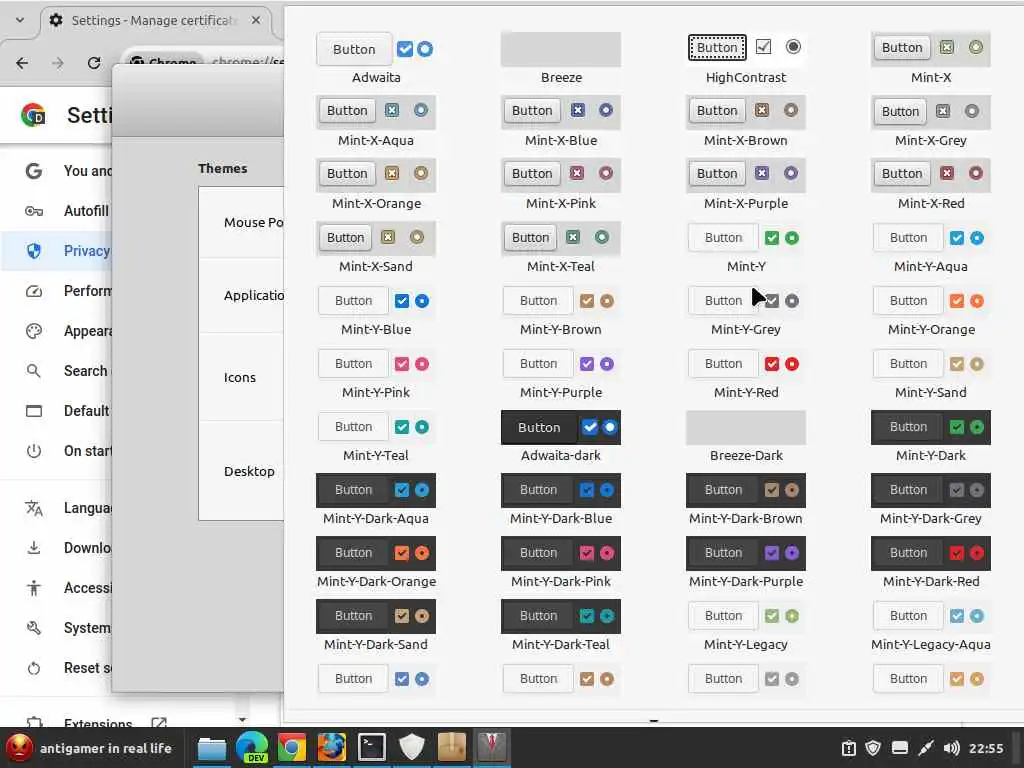Pick the Mint-Y-Purple theme

click(561, 374)
